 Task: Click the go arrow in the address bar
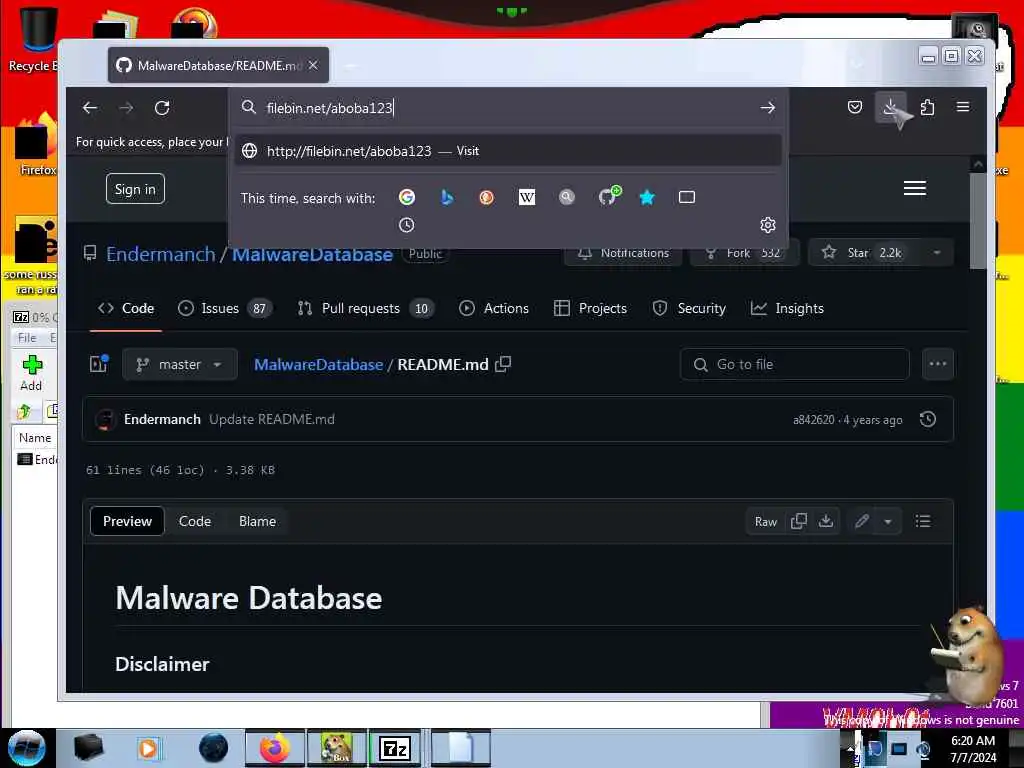click(x=767, y=108)
